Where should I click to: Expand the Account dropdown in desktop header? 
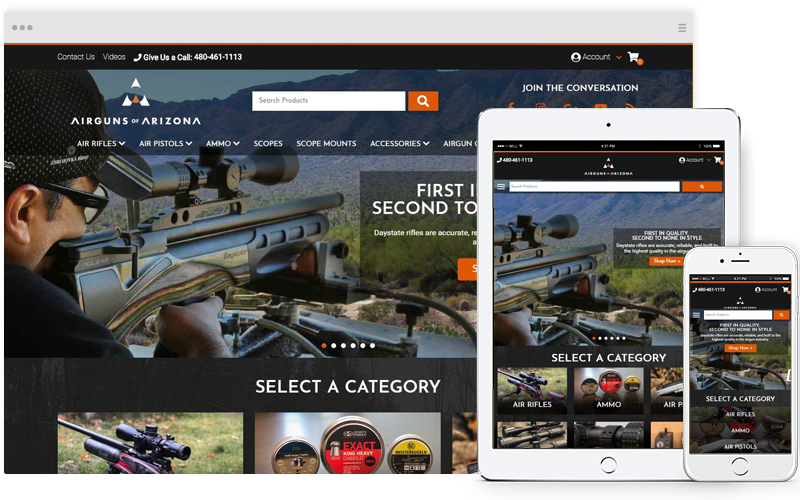pos(596,58)
